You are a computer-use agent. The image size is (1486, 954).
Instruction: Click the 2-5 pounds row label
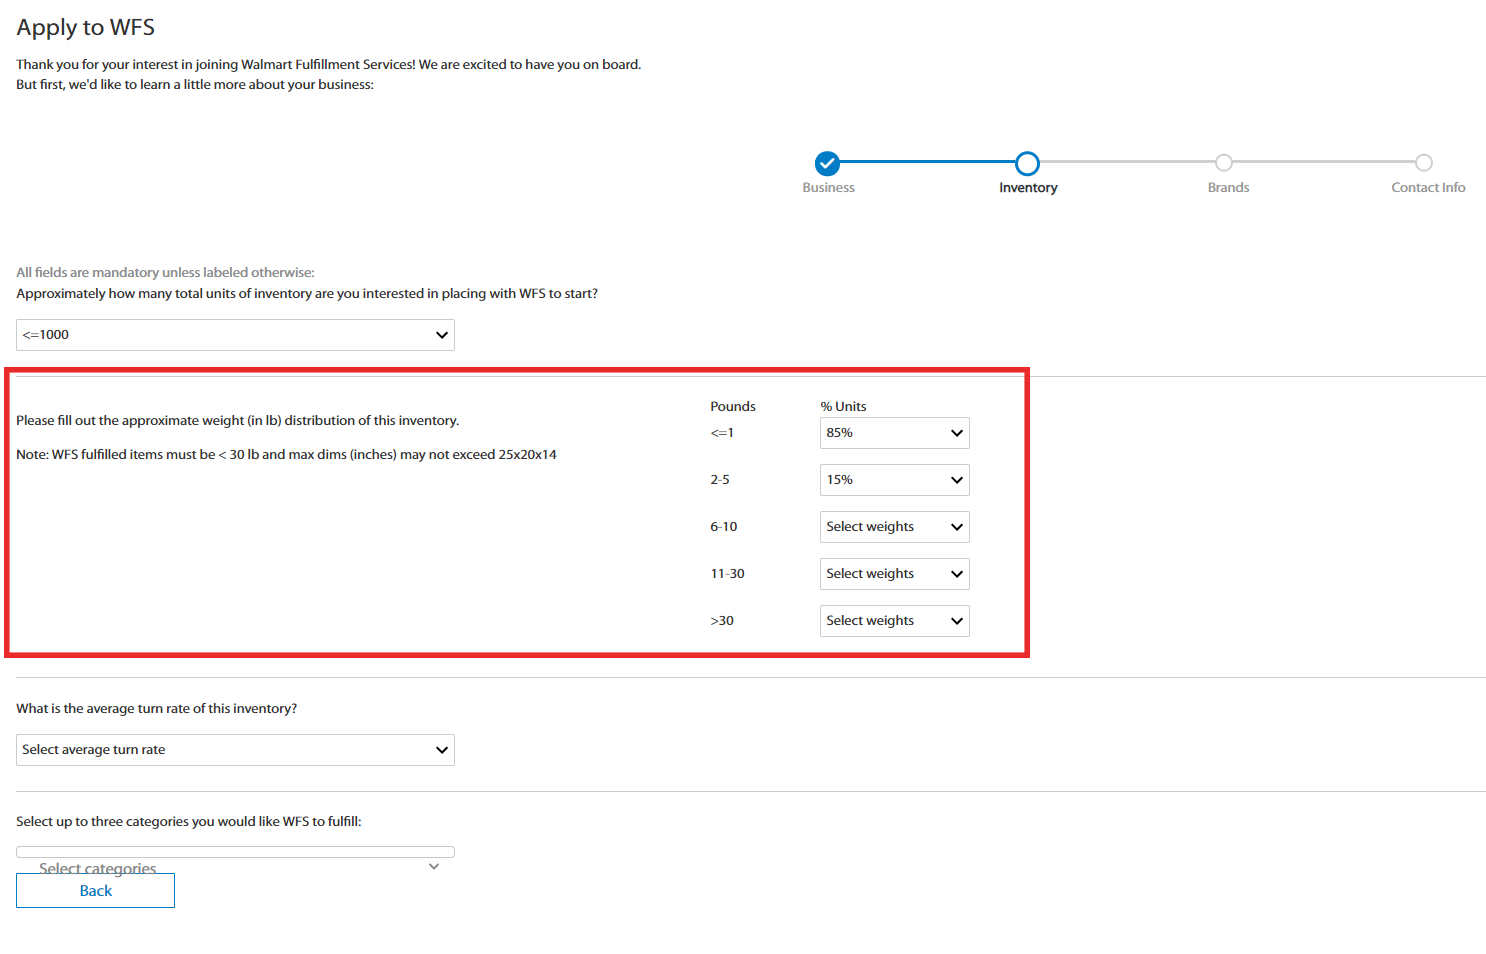pyautogui.click(x=720, y=480)
